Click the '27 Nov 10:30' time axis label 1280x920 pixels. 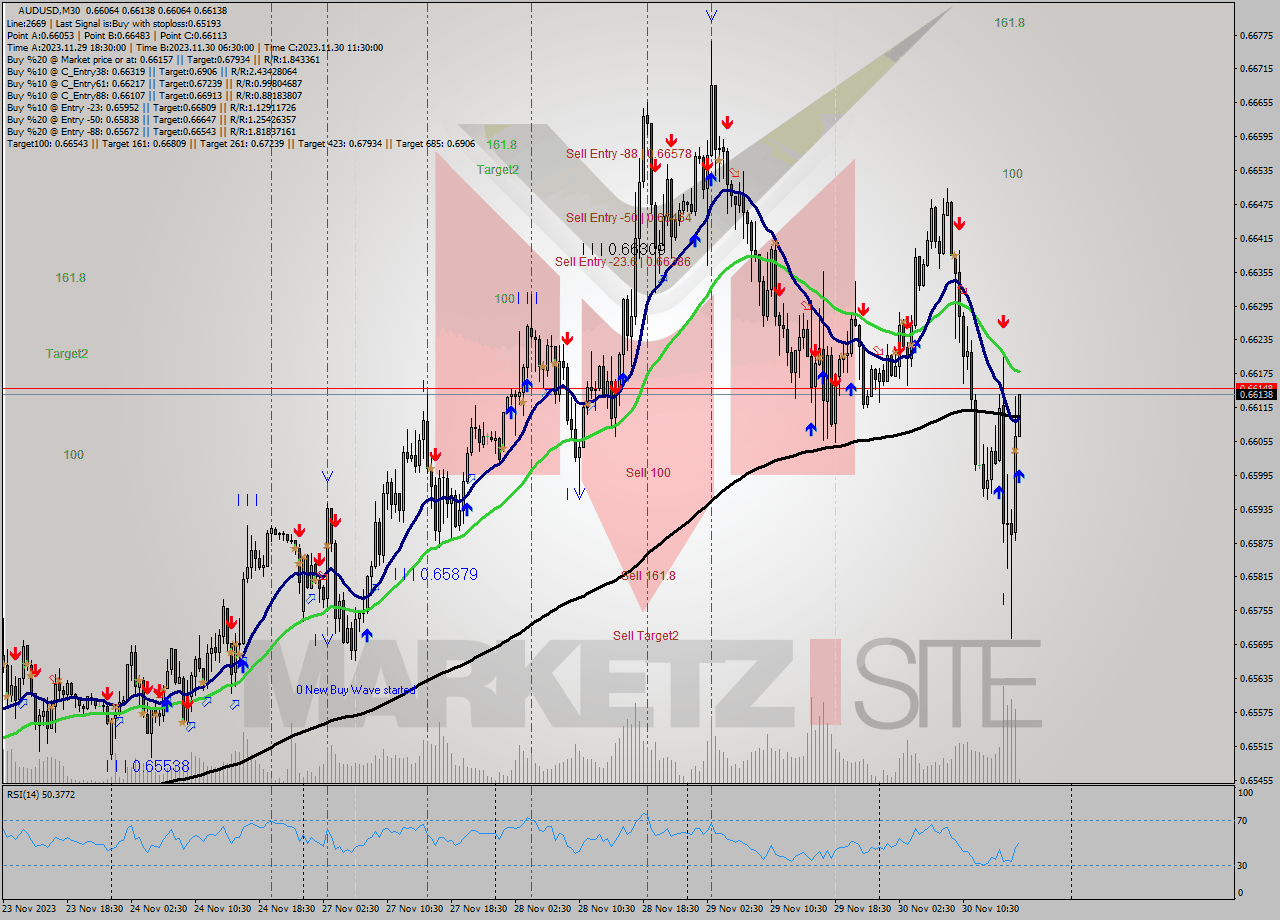click(x=417, y=909)
